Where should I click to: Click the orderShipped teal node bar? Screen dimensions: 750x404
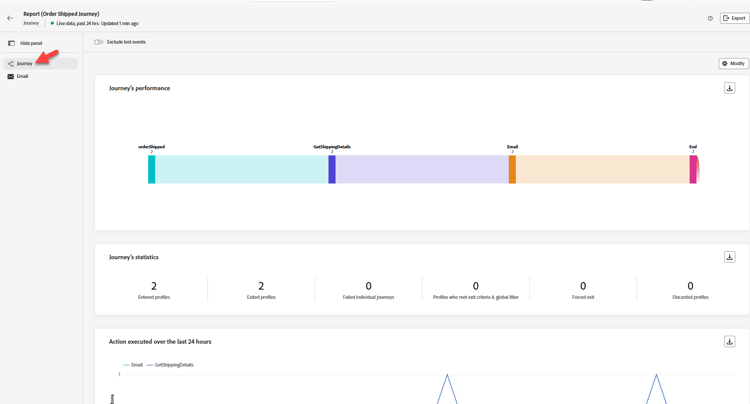point(151,169)
